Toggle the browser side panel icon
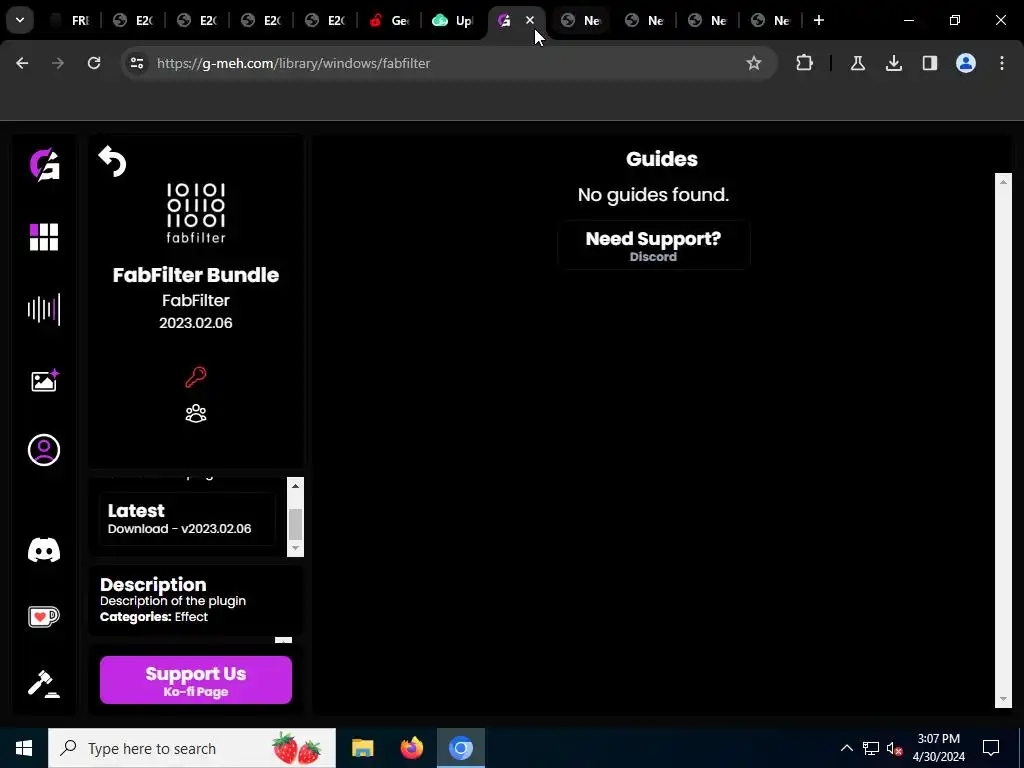The height and width of the screenshot is (768, 1024). [929, 63]
